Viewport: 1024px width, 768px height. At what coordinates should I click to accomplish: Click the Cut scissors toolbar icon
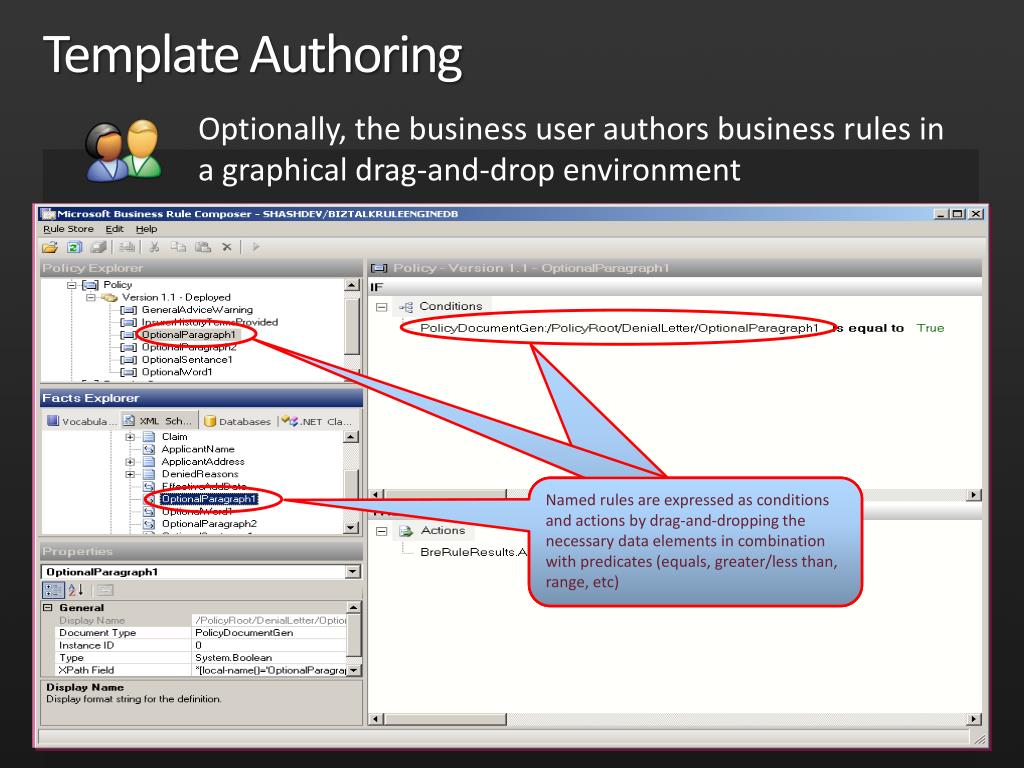pos(155,248)
